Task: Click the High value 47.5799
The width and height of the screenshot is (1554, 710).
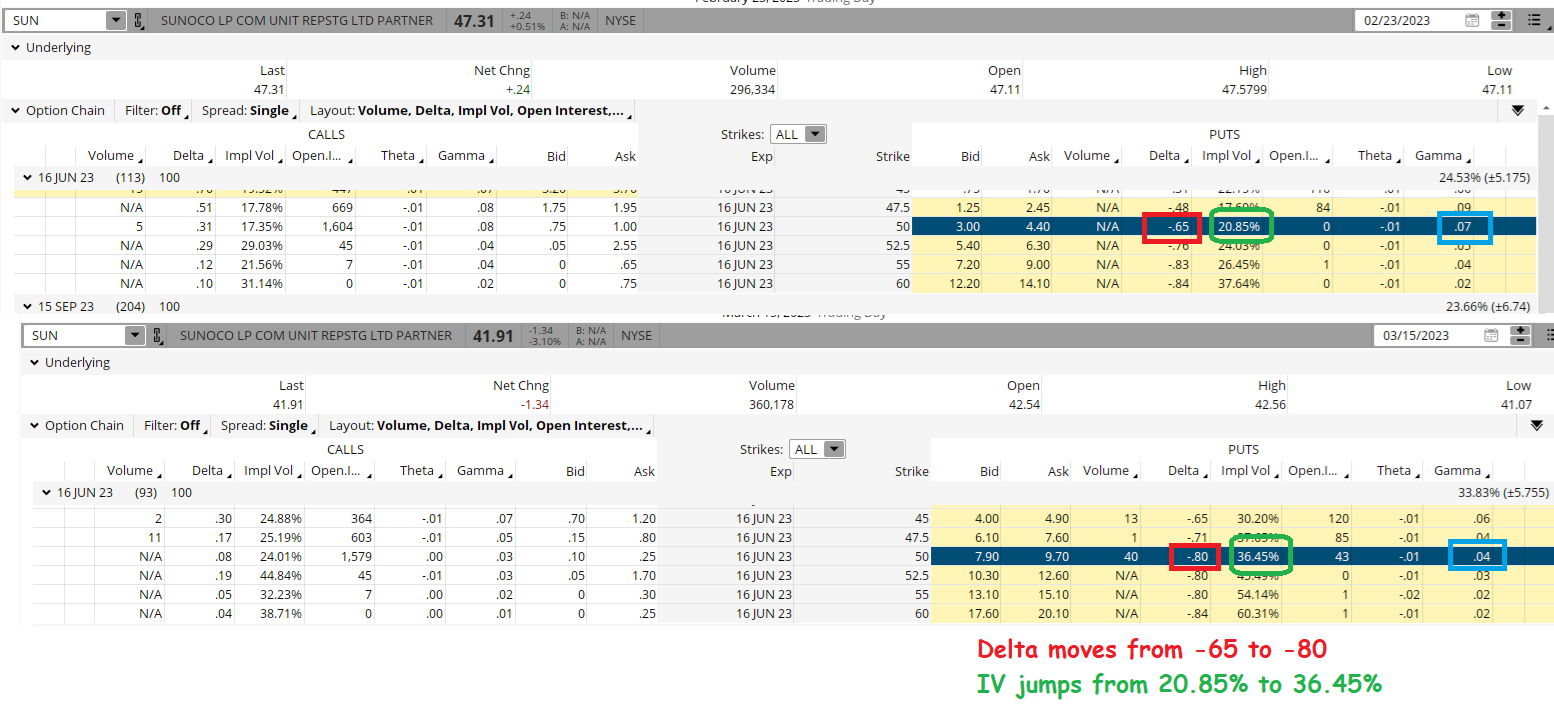Action: (1245, 89)
